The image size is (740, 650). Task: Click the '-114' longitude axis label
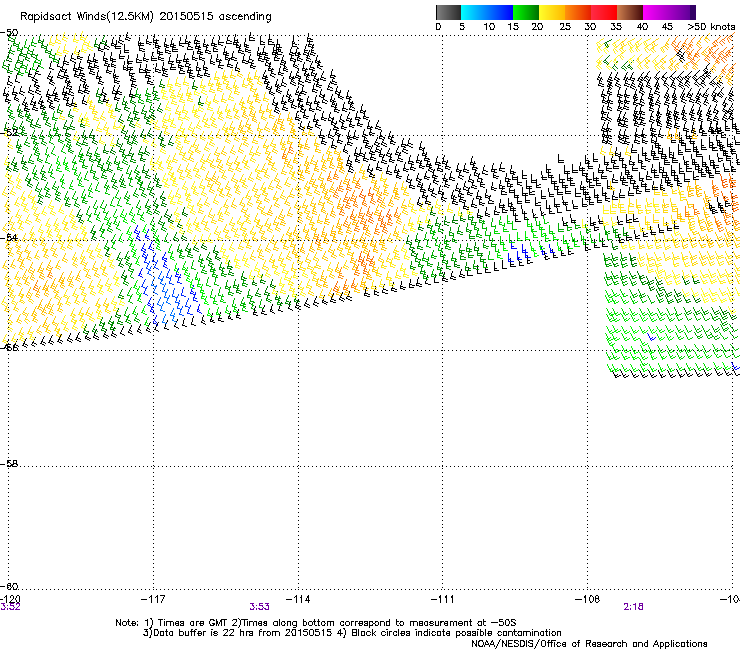pos(298,599)
